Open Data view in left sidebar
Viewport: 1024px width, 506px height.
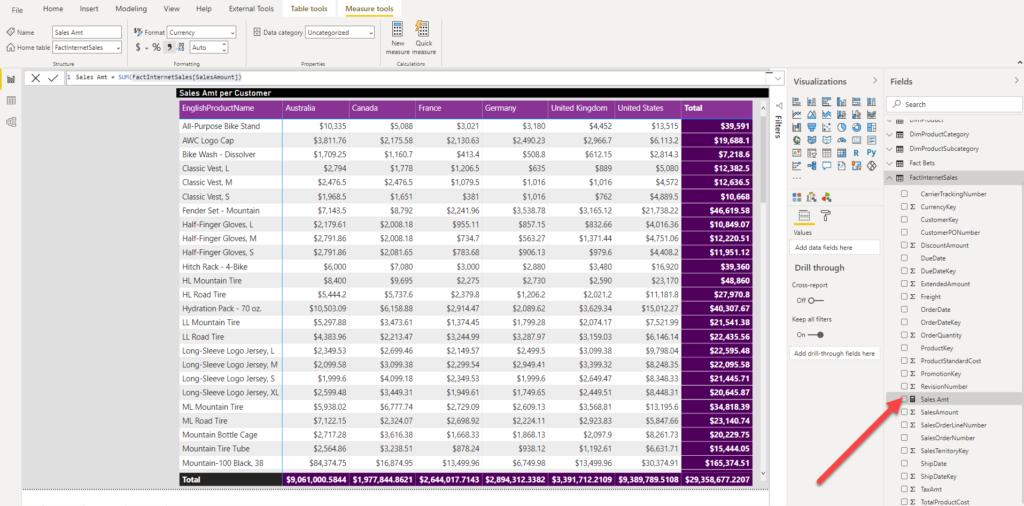point(10,101)
